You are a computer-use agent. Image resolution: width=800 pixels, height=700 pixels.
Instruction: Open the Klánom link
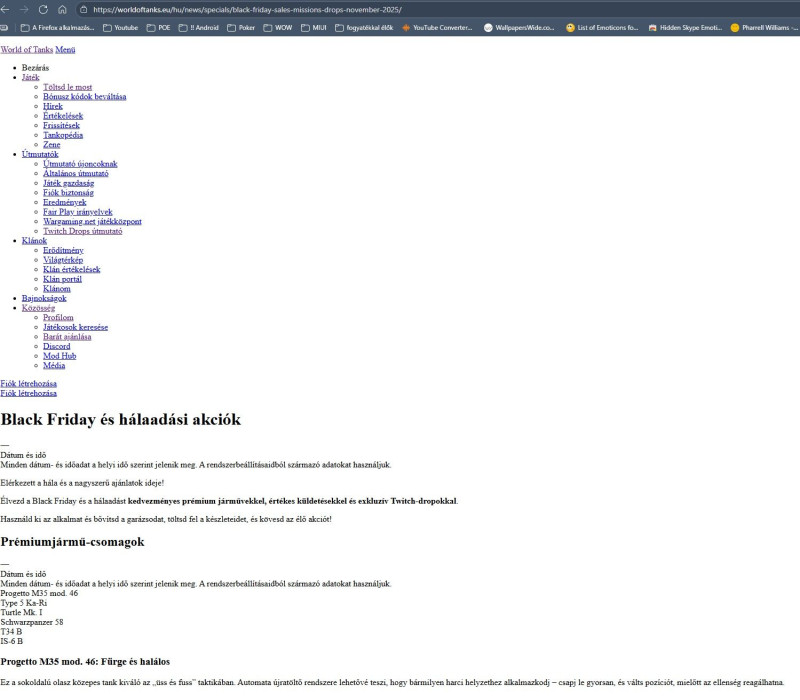[x=57, y=288]
